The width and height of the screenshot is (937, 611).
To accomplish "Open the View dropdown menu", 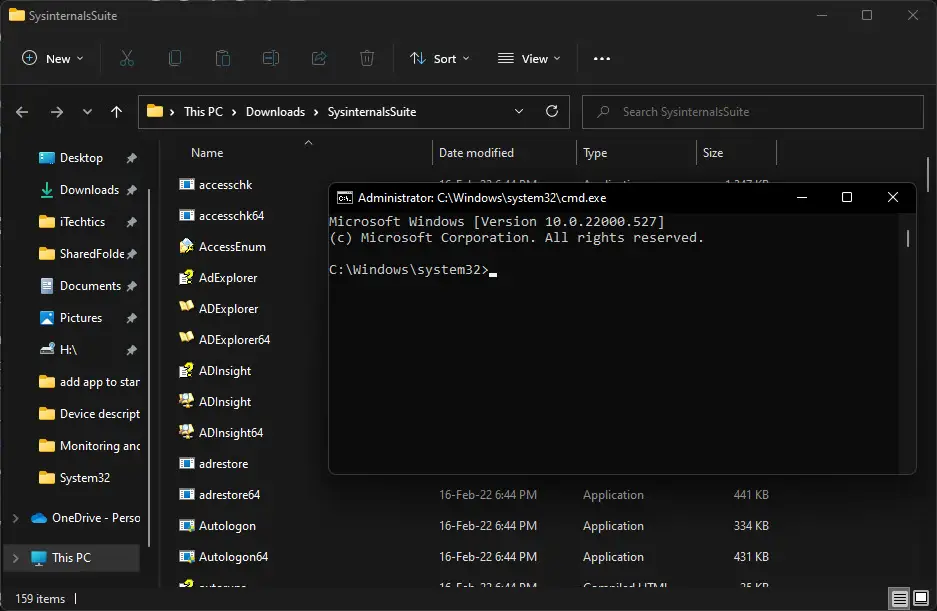I will point(529,59).
